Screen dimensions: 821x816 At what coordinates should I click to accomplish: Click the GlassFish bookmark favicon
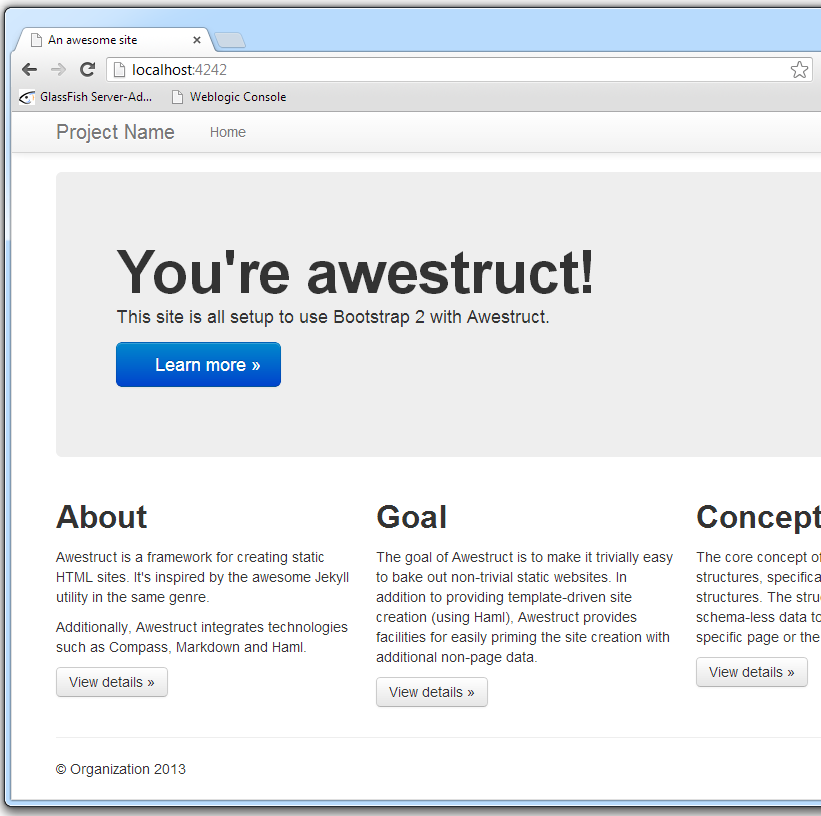(x=27, y=97)
